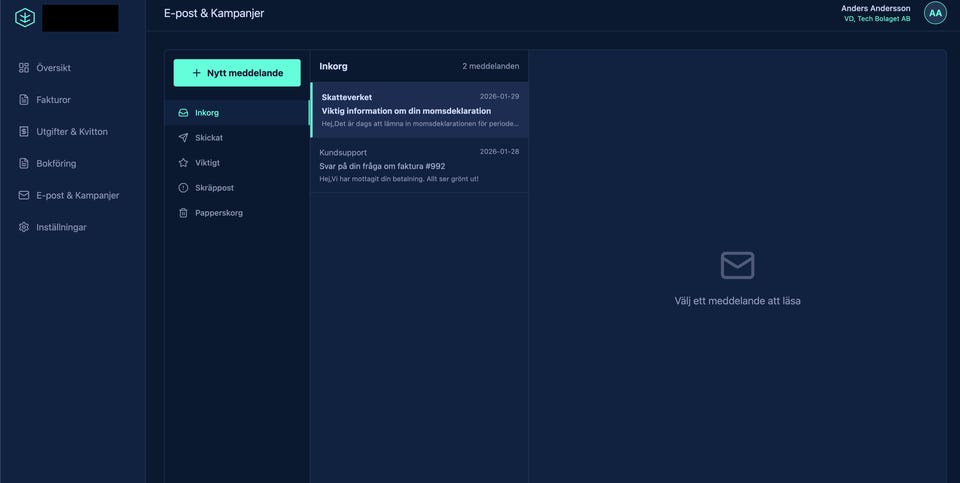Click the plus icon in Nytt meddelande
Viewport: 960px width, 483px height.
pyautogui.click(x=197, y=73)
